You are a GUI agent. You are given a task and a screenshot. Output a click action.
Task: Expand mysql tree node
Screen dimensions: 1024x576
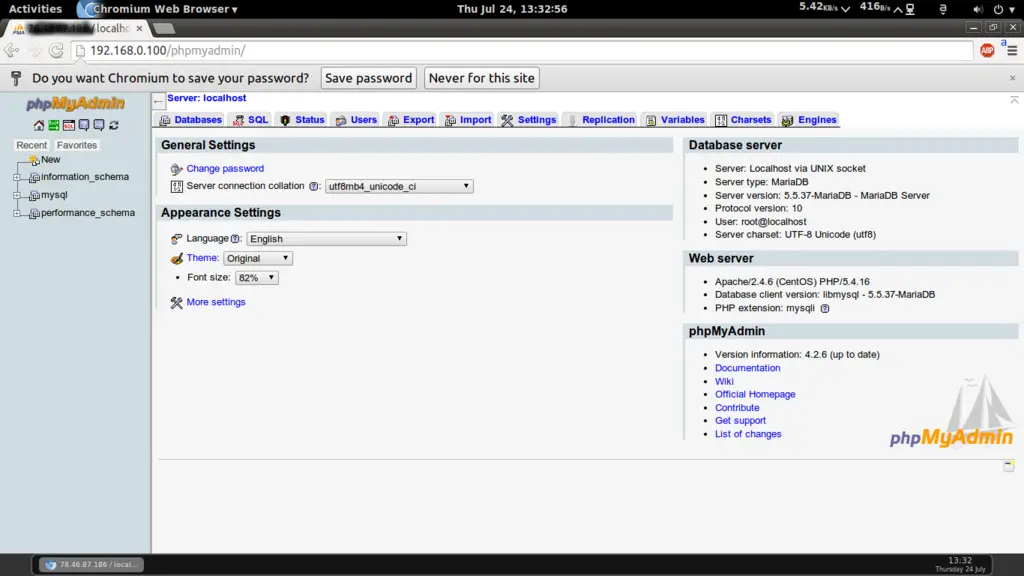[x=17, y=195]
